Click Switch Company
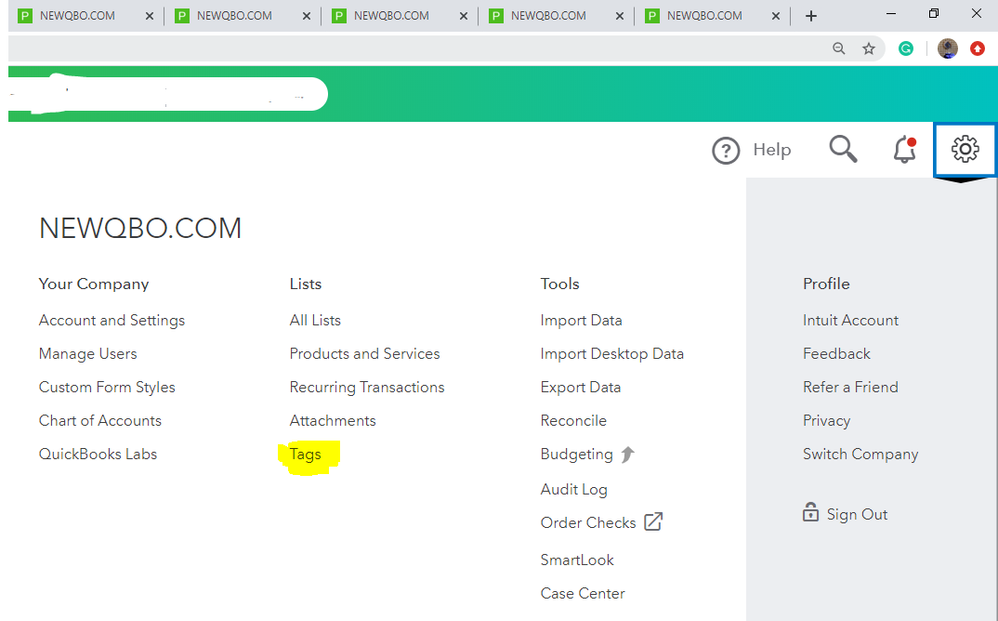998x621 pixels. [861, 454]
